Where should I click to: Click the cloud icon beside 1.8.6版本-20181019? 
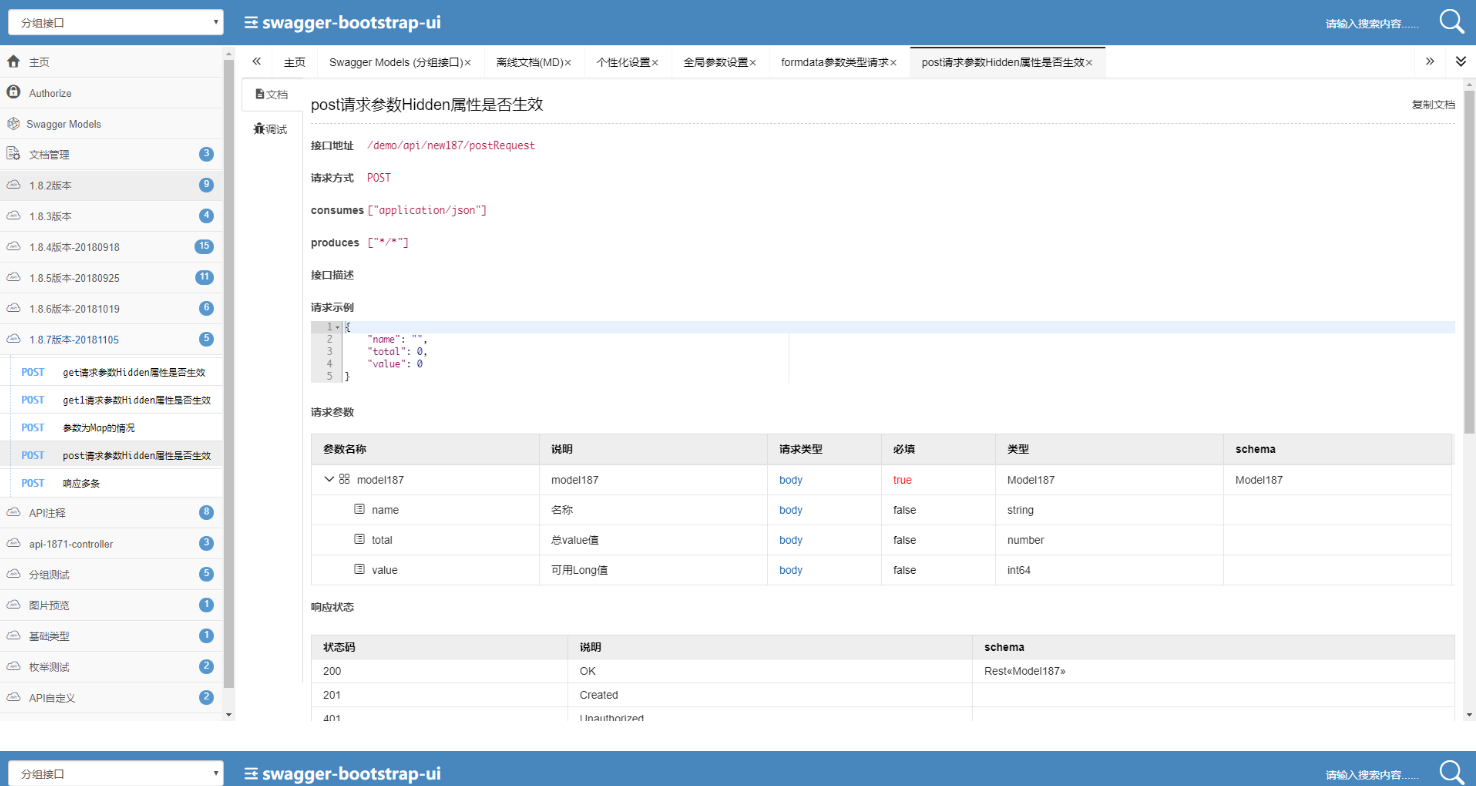point(13,309)
